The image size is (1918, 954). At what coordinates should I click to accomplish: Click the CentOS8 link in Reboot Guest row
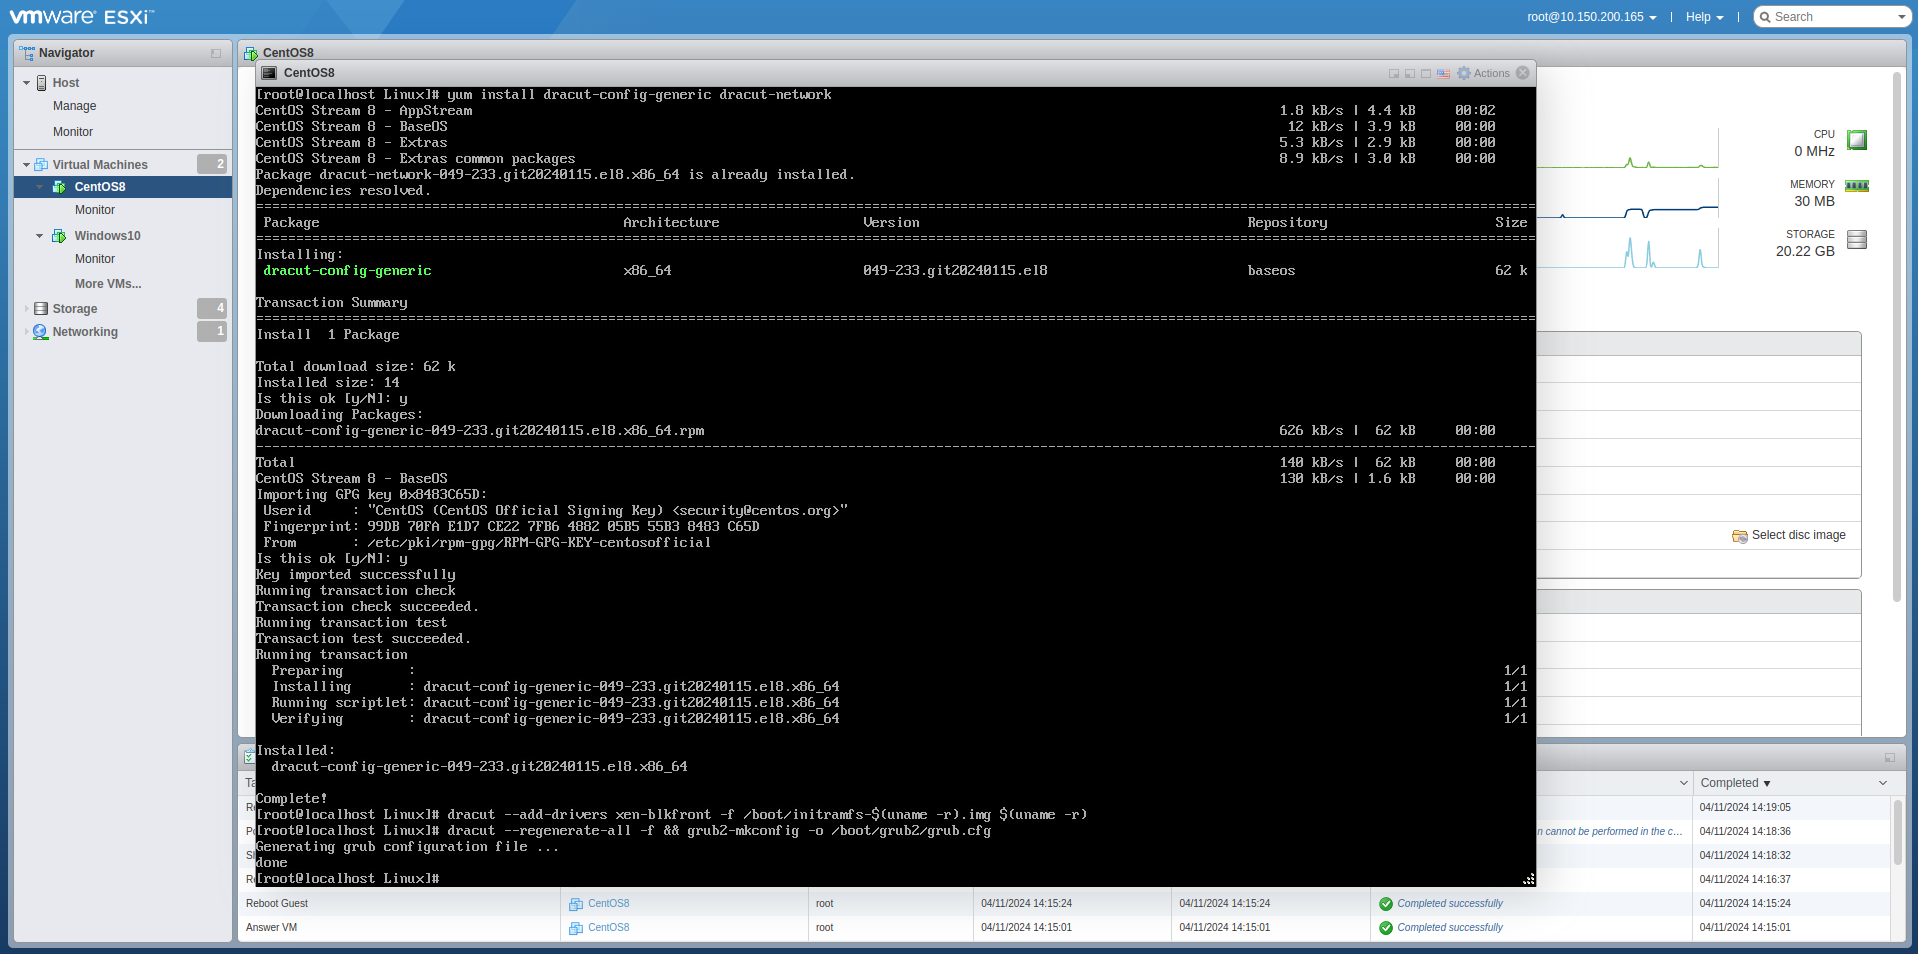coord(608,904)
